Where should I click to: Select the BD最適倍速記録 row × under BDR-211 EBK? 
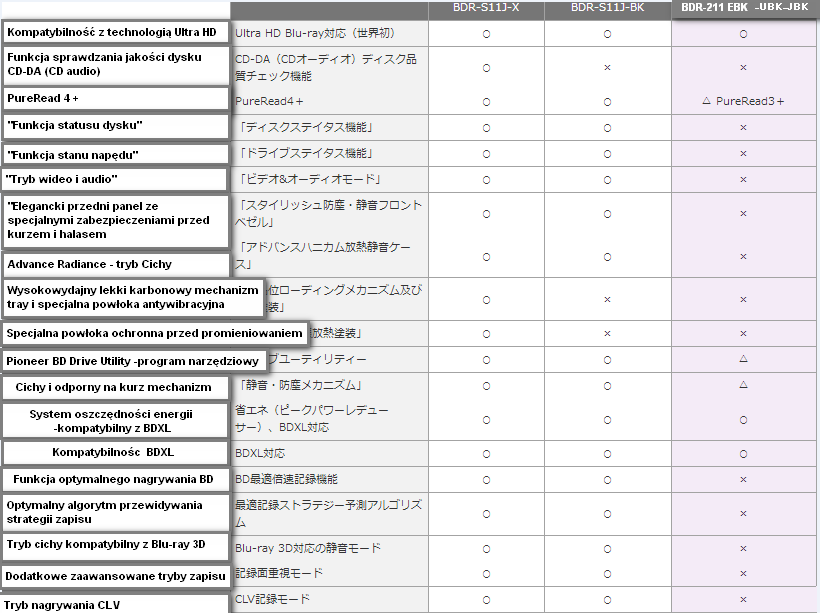[x=743, y=480]
